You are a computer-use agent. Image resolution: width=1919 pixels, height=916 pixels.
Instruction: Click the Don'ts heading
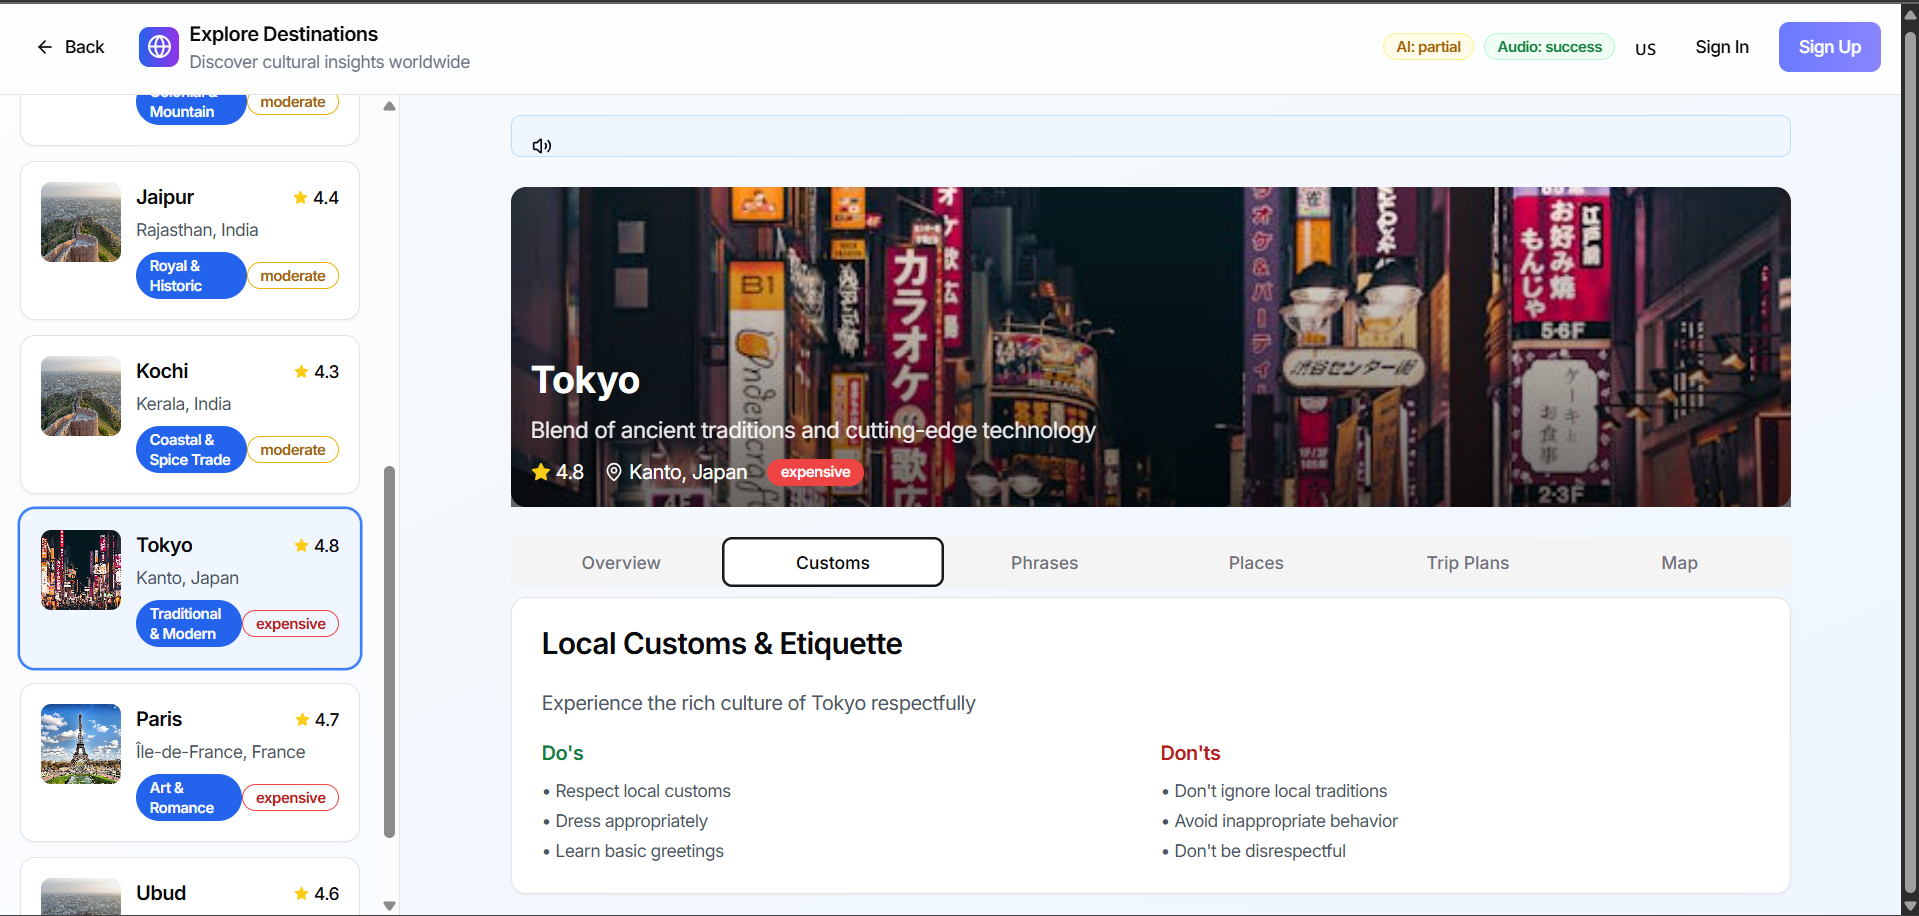1191,753
